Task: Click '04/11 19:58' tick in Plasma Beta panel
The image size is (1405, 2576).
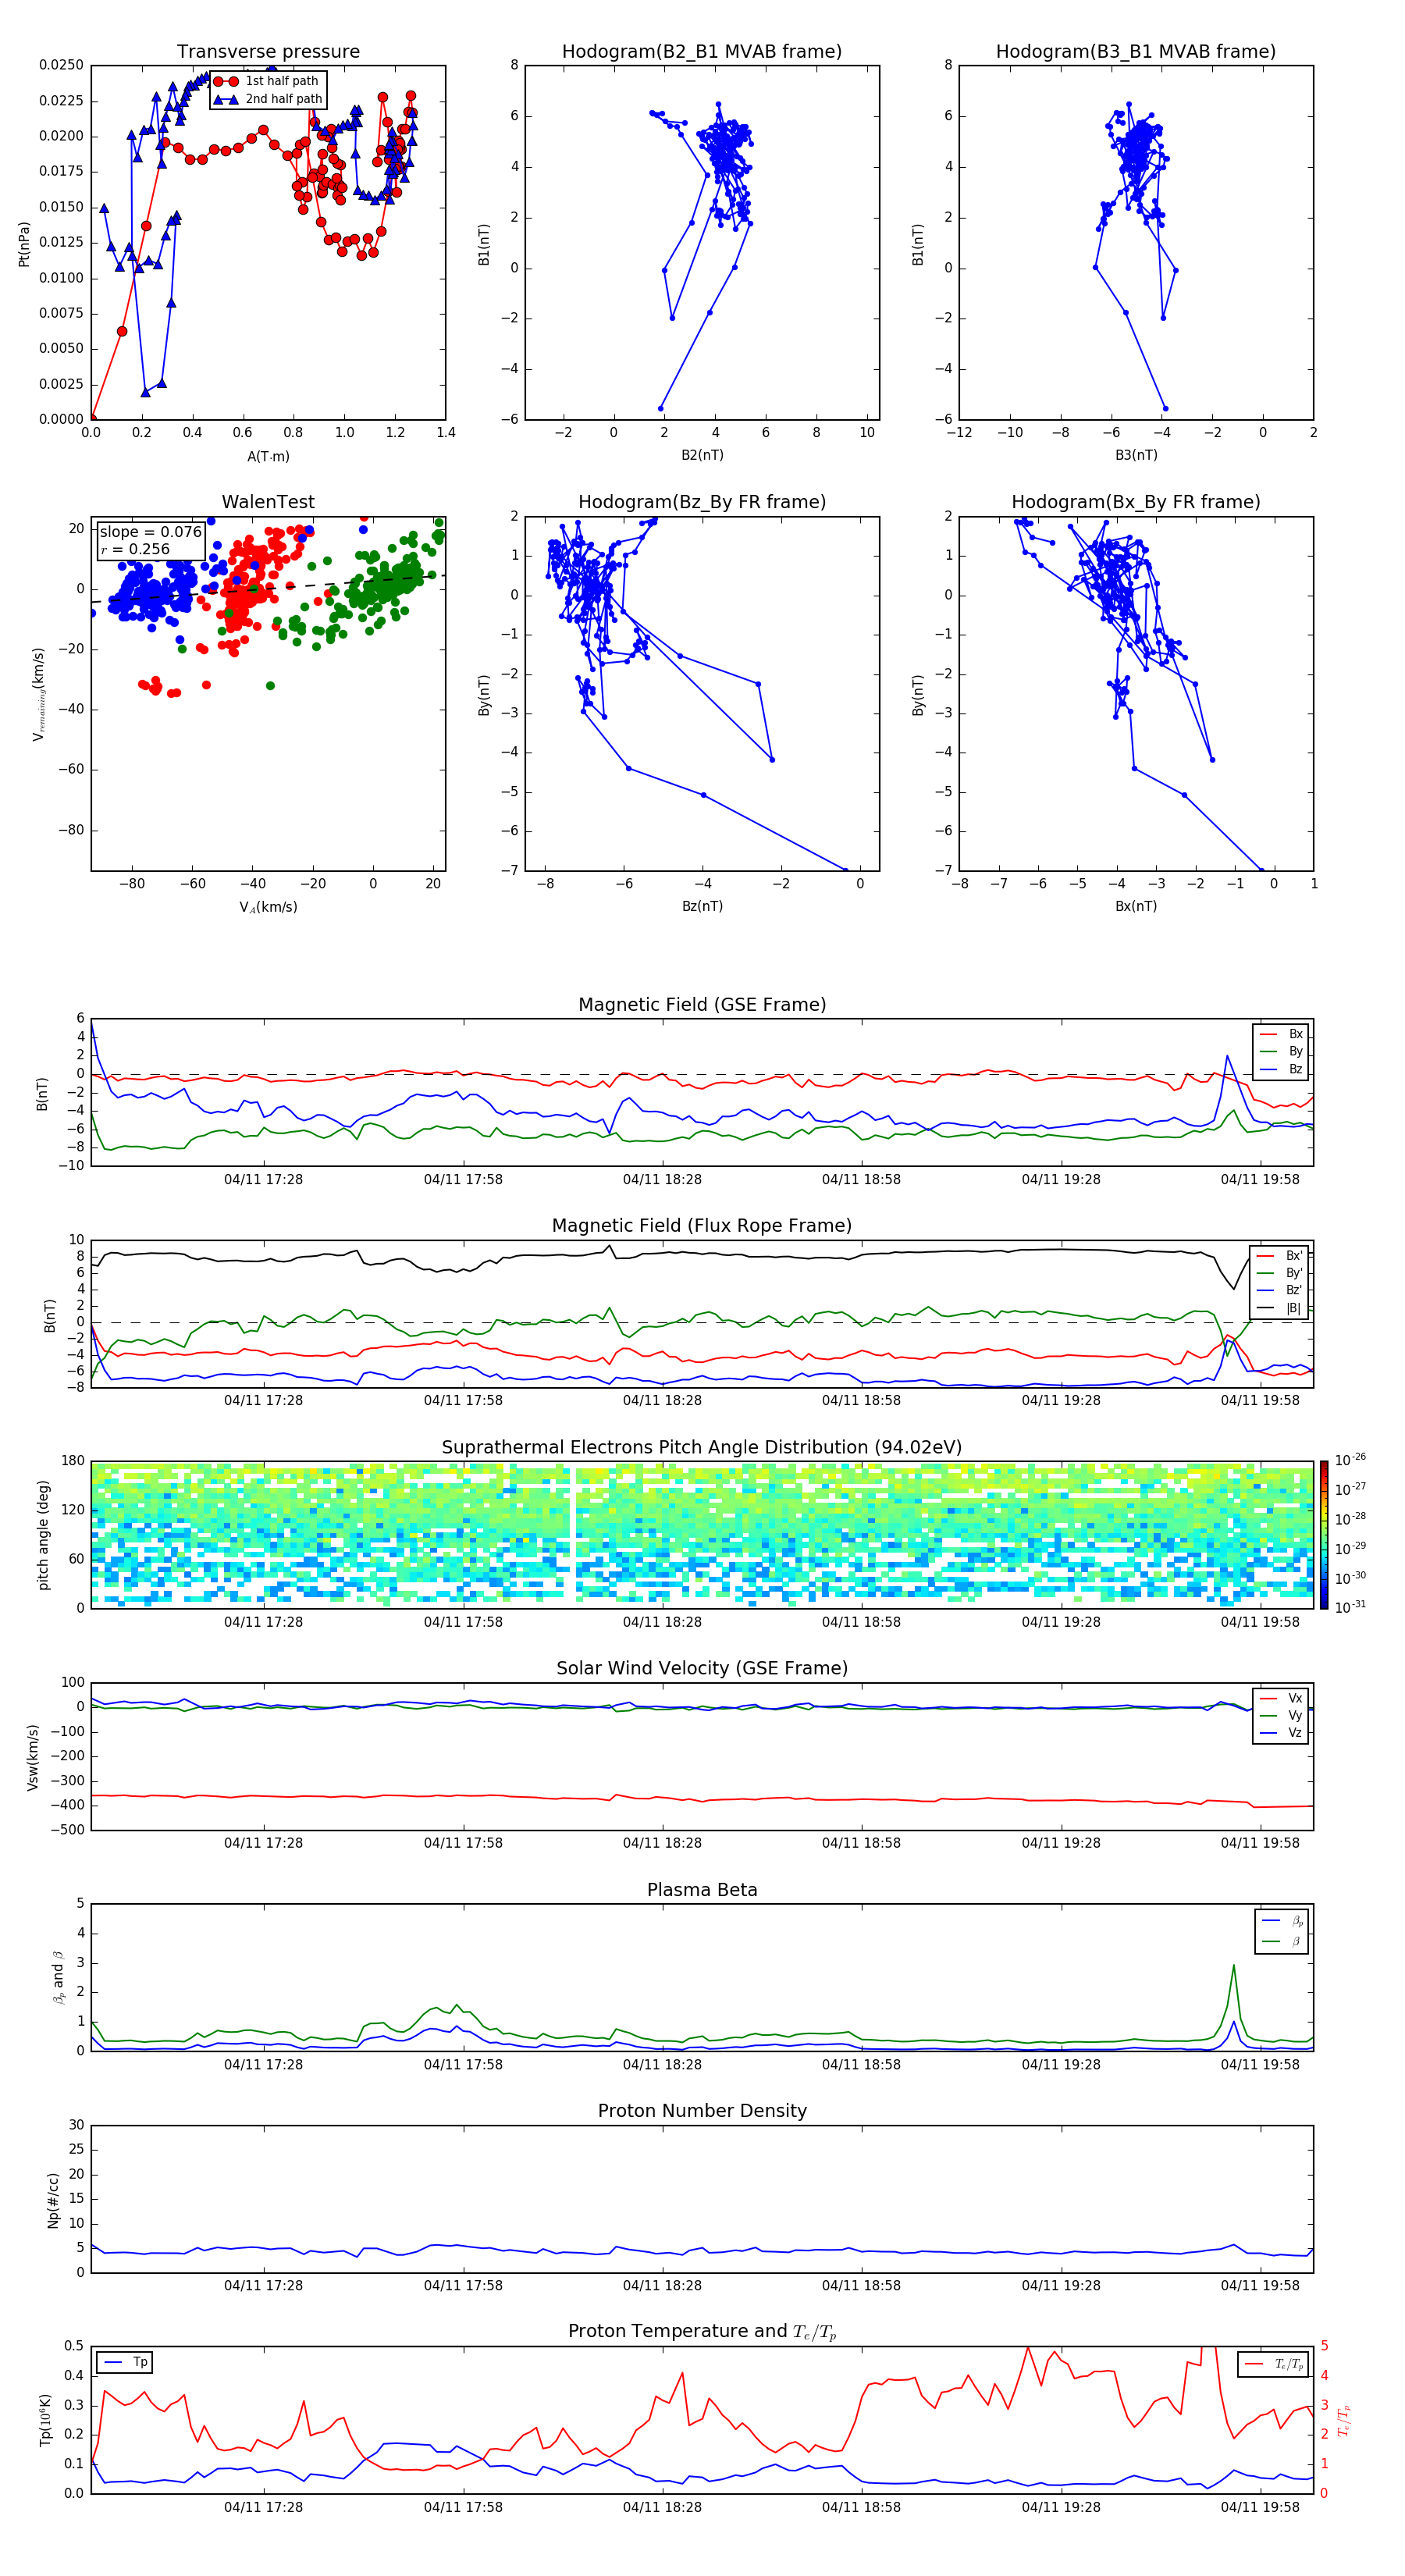Action: point(1260,2065)
